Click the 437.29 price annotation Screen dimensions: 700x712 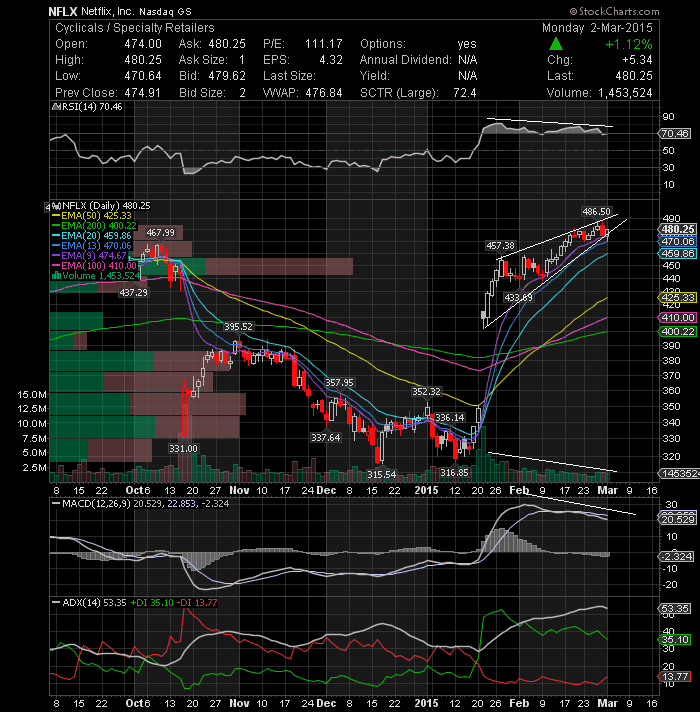click(x=133, y=292)
